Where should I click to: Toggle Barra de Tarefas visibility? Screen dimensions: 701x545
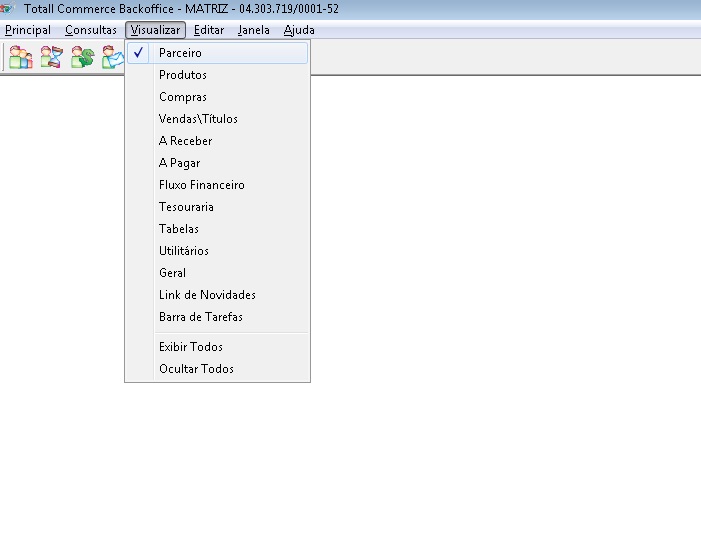217,317
